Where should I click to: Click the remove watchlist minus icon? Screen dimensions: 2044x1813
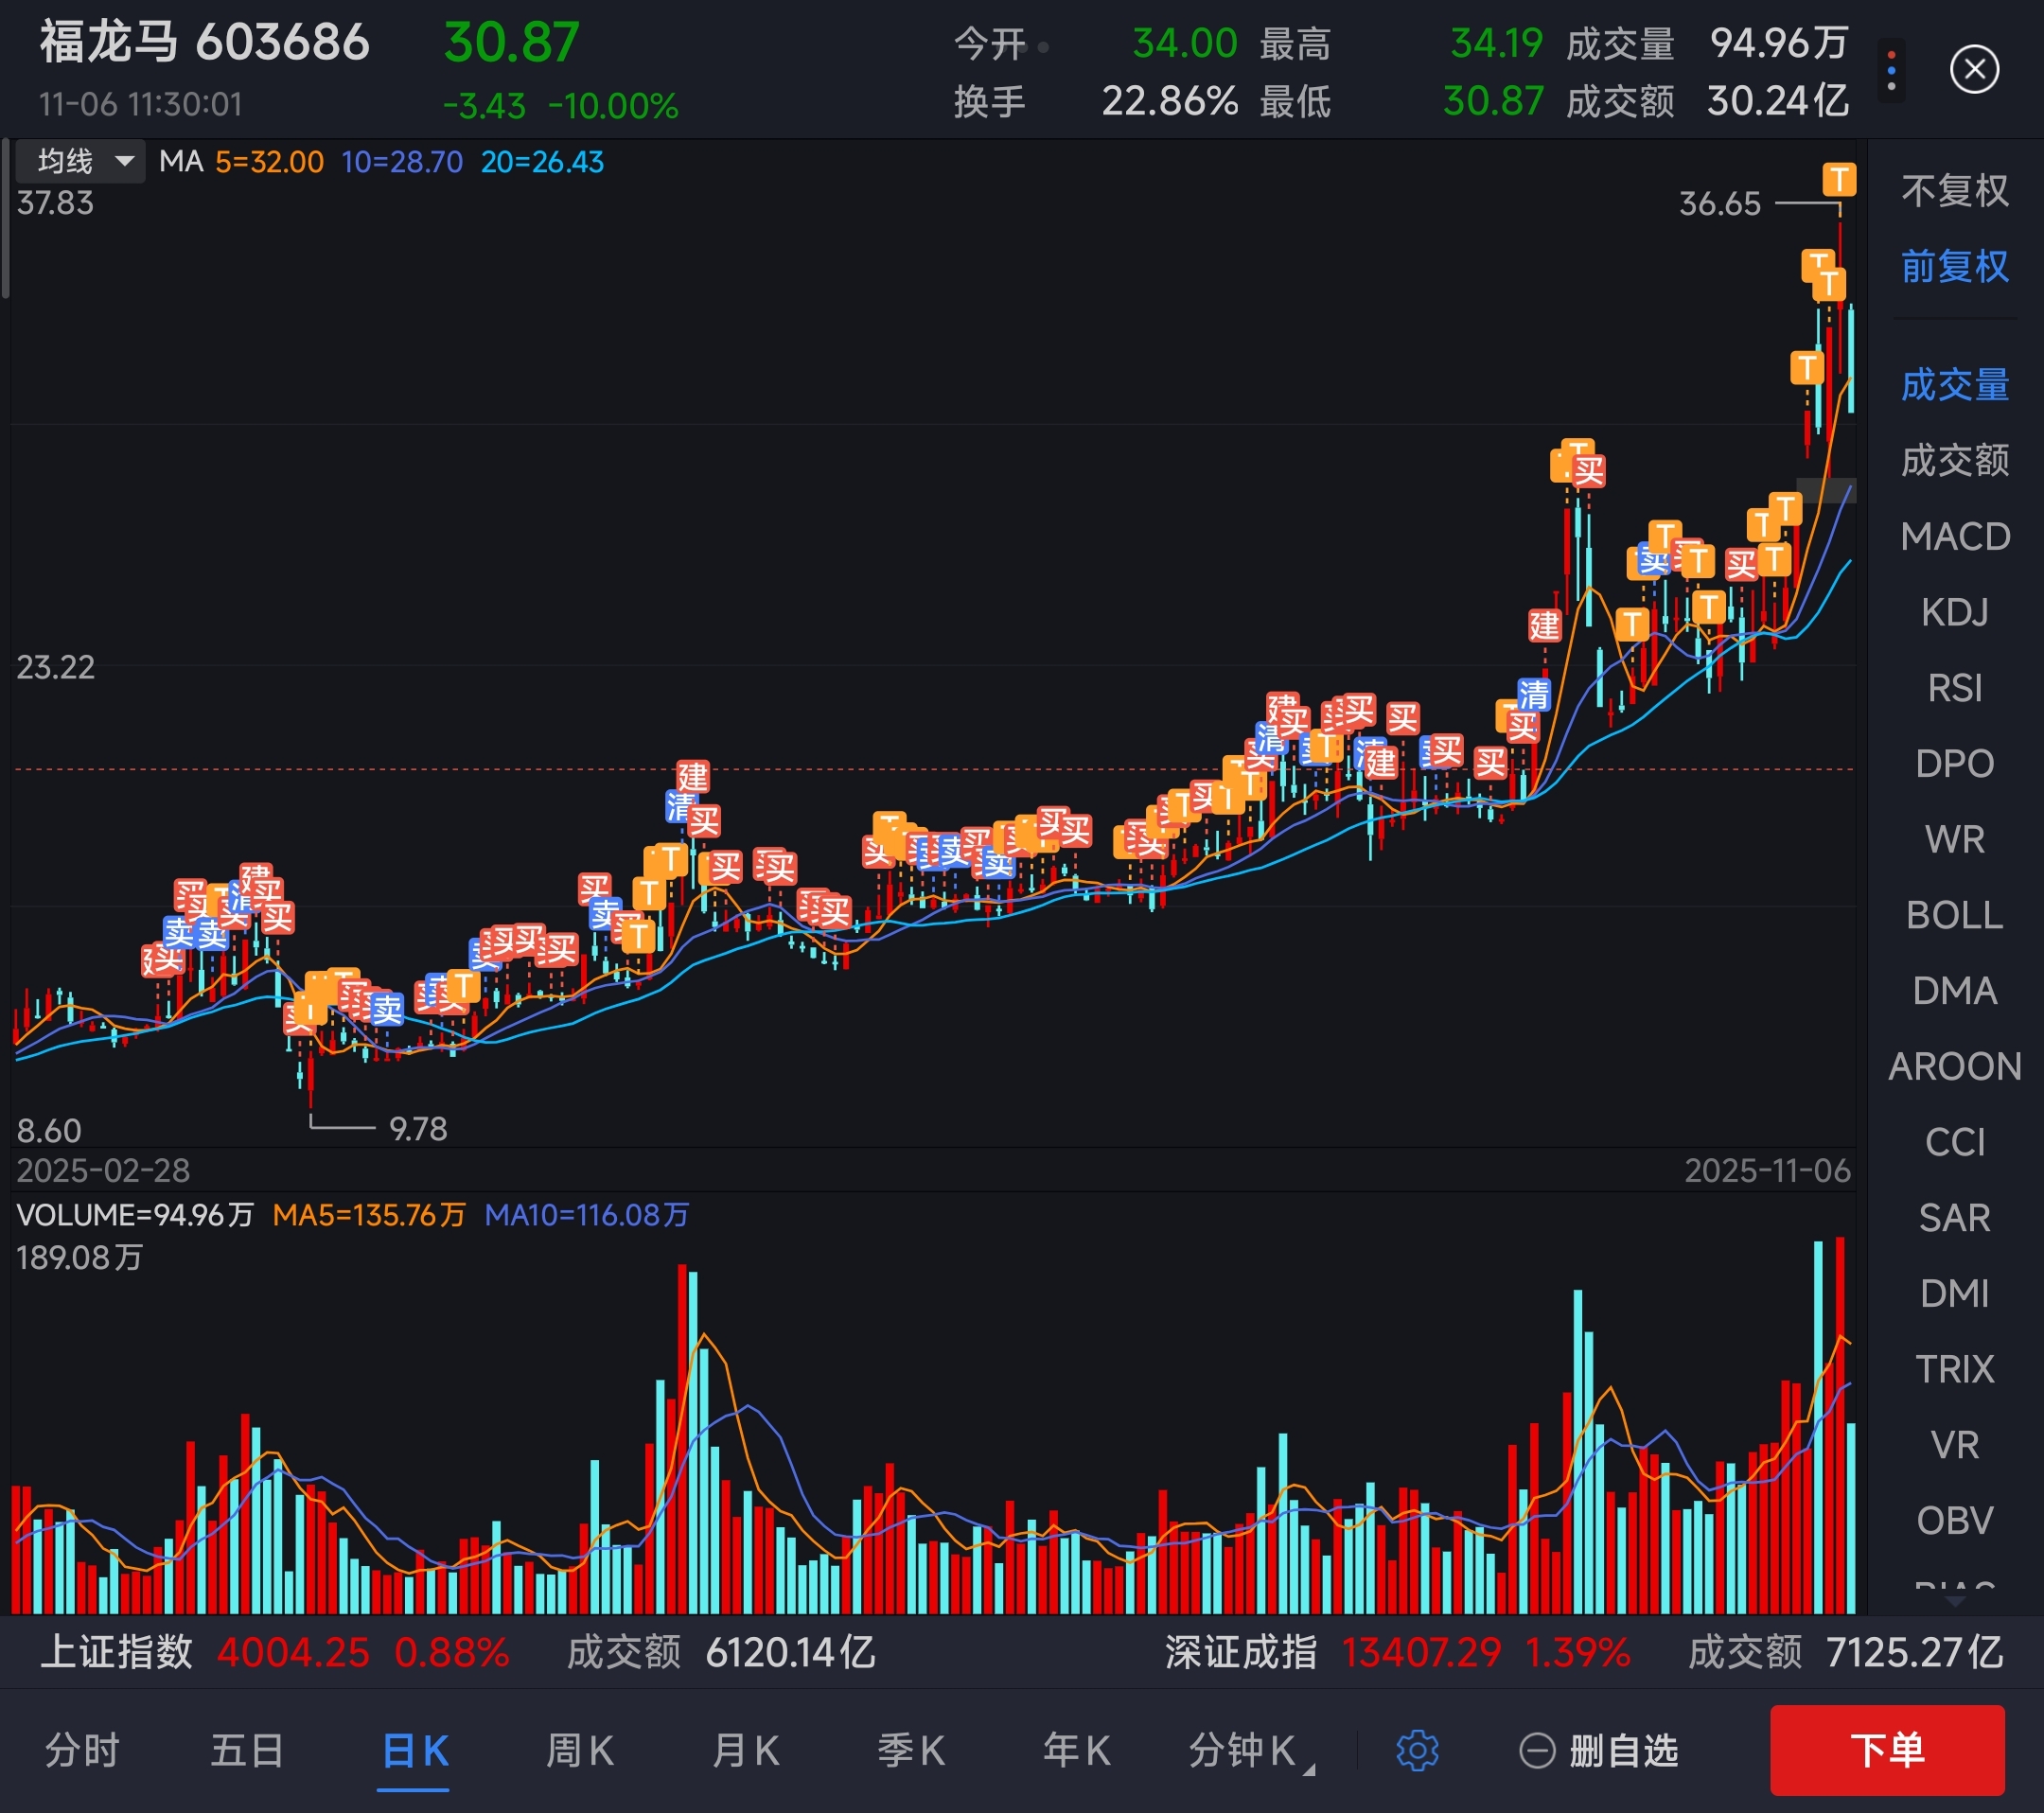point(1537,1751)
